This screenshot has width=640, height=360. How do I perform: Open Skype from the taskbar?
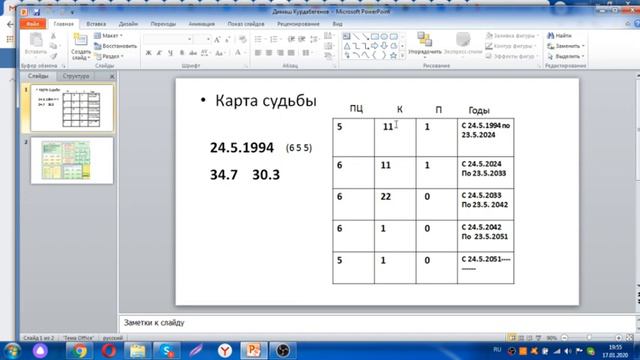167,351
